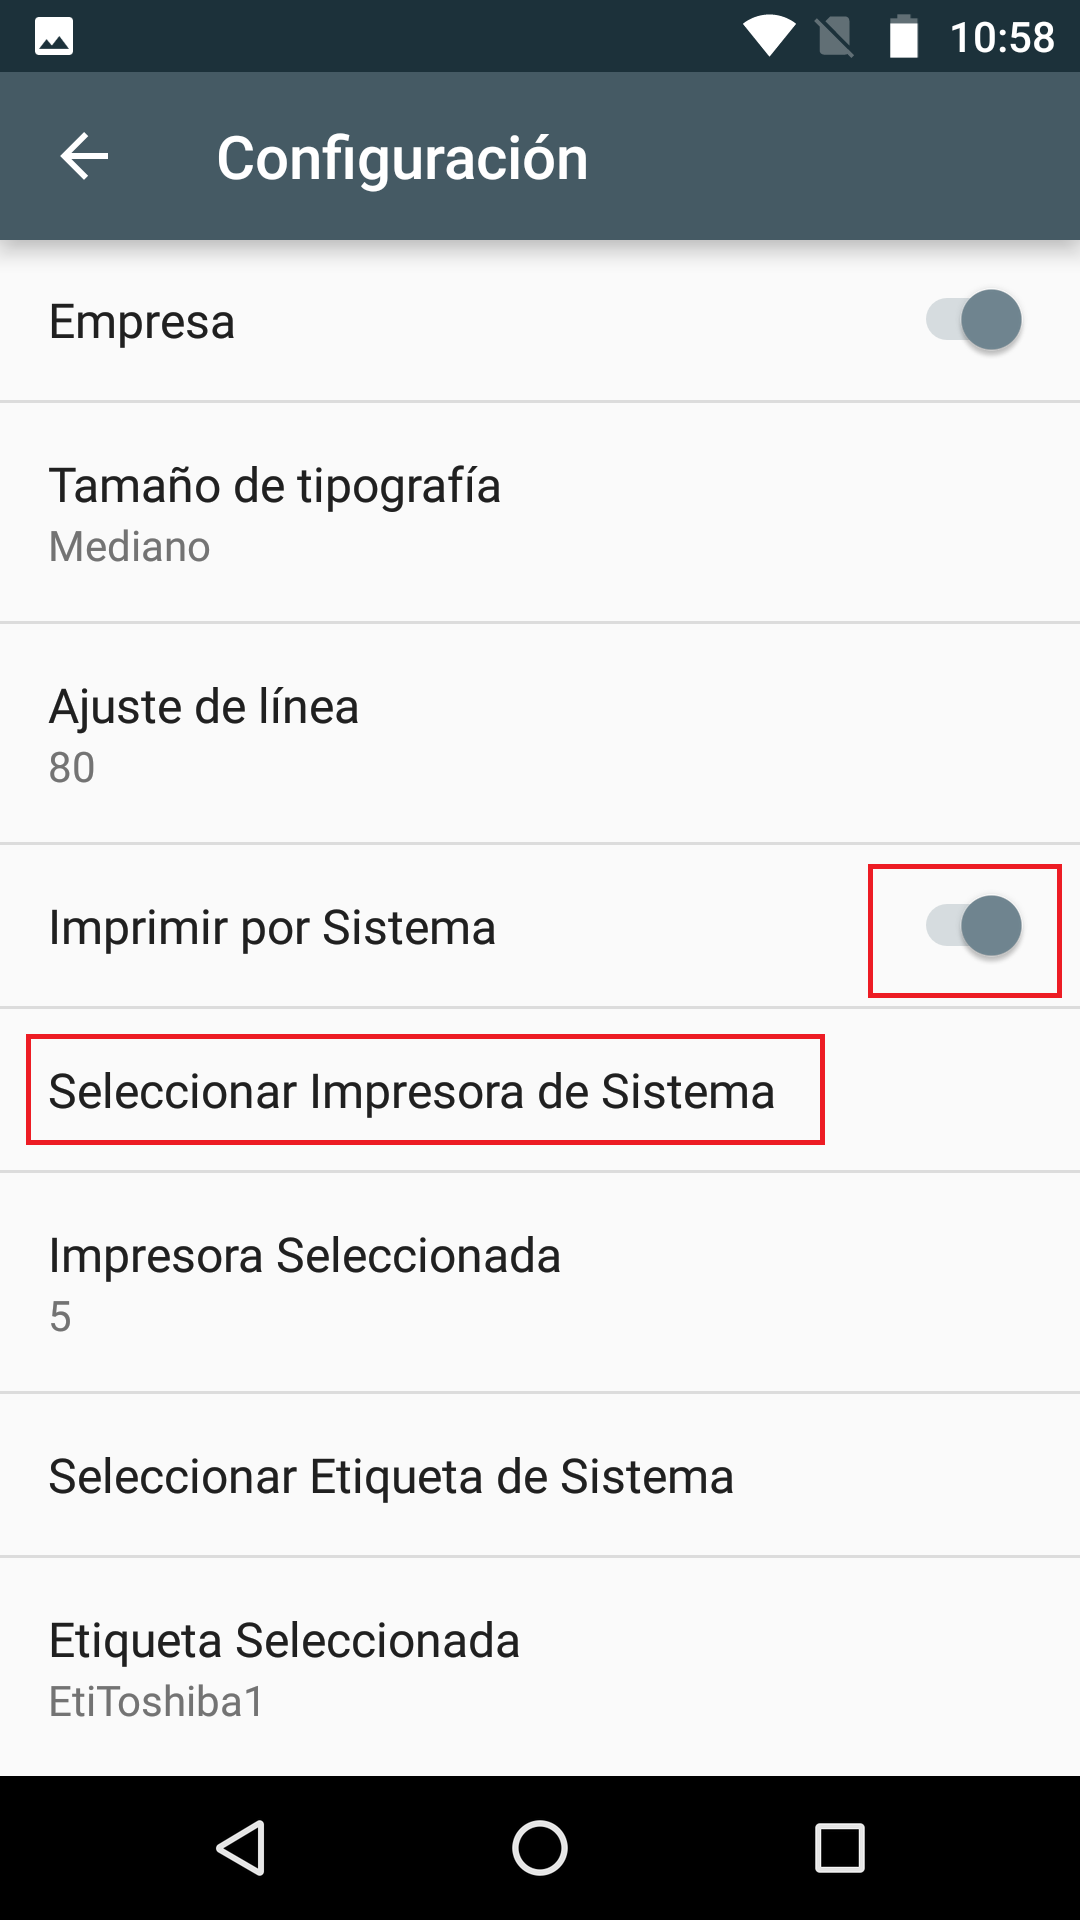Tap the Etiqueta Seleccionada entry
The image size is (1080, 1920).
tap(540, 1668)
